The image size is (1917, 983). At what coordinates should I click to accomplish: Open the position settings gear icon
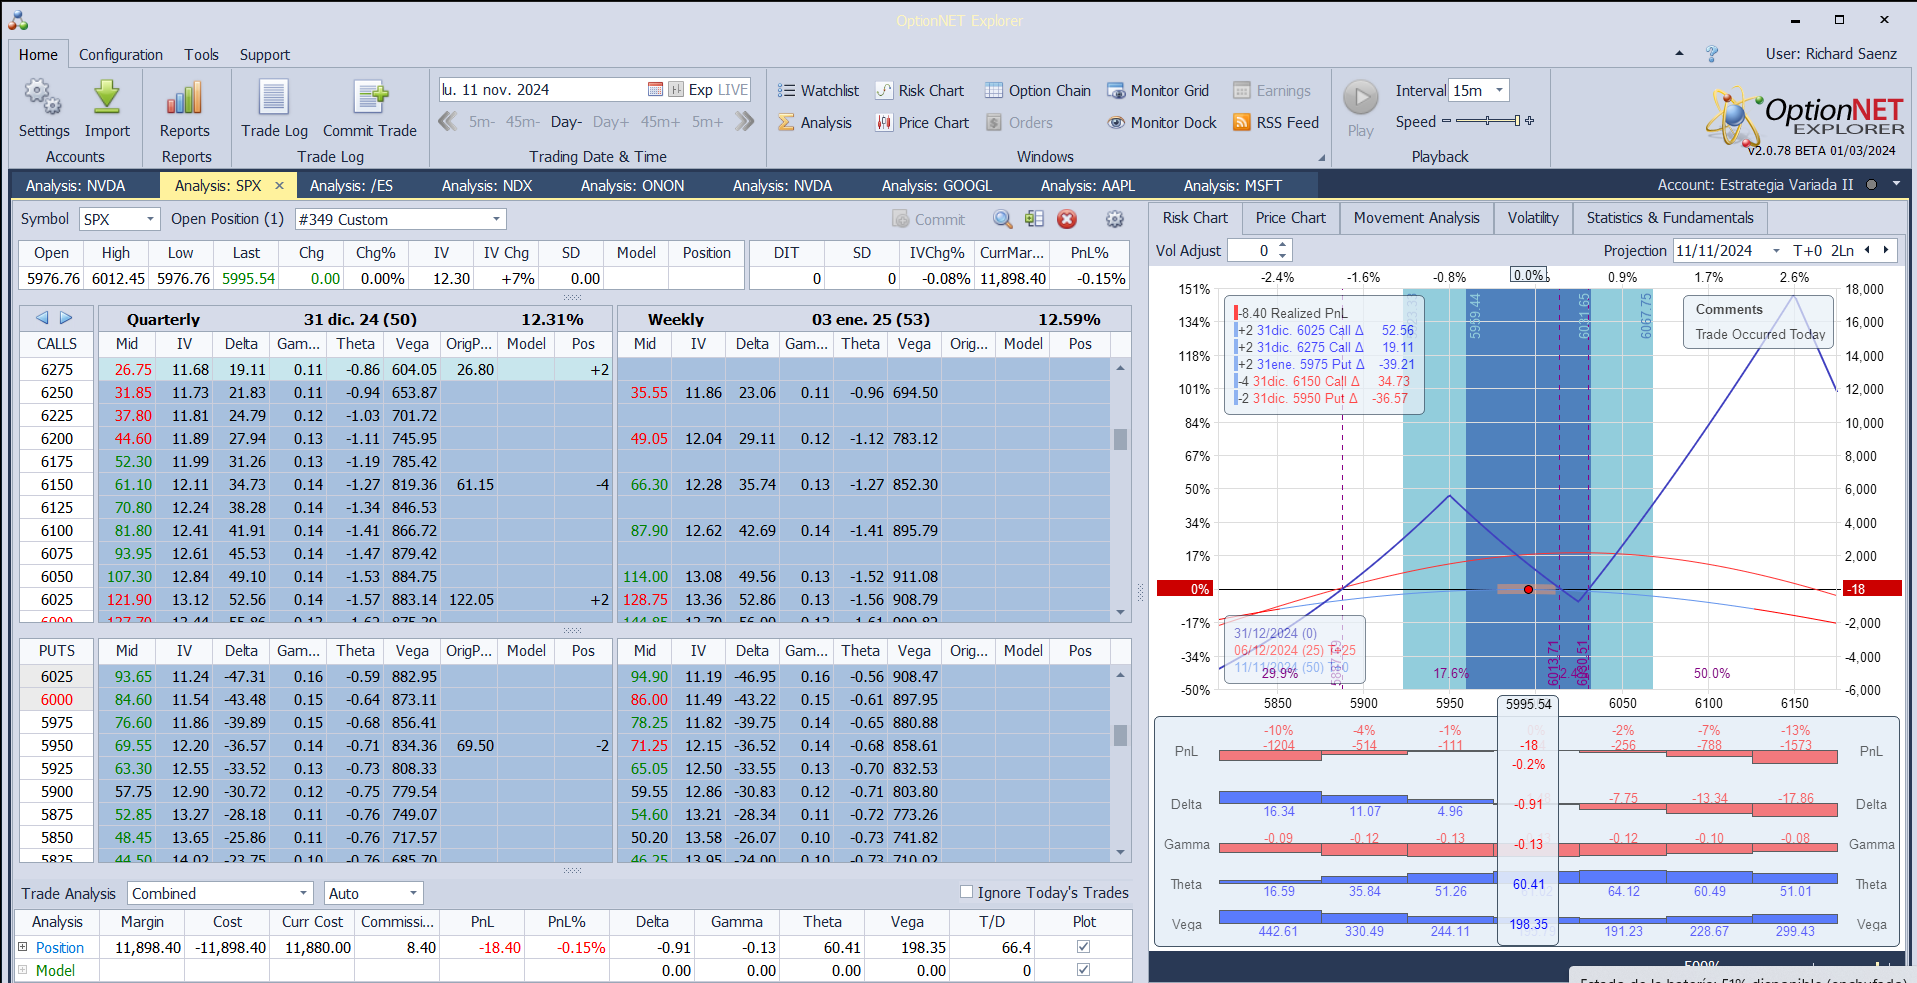coord(1115,219)
